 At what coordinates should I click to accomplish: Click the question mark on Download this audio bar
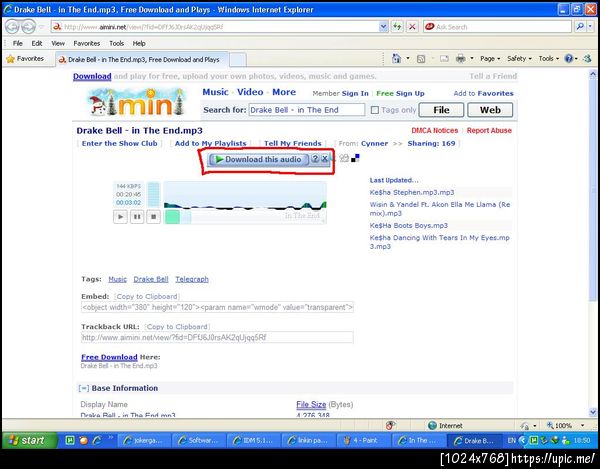point(315,159)
